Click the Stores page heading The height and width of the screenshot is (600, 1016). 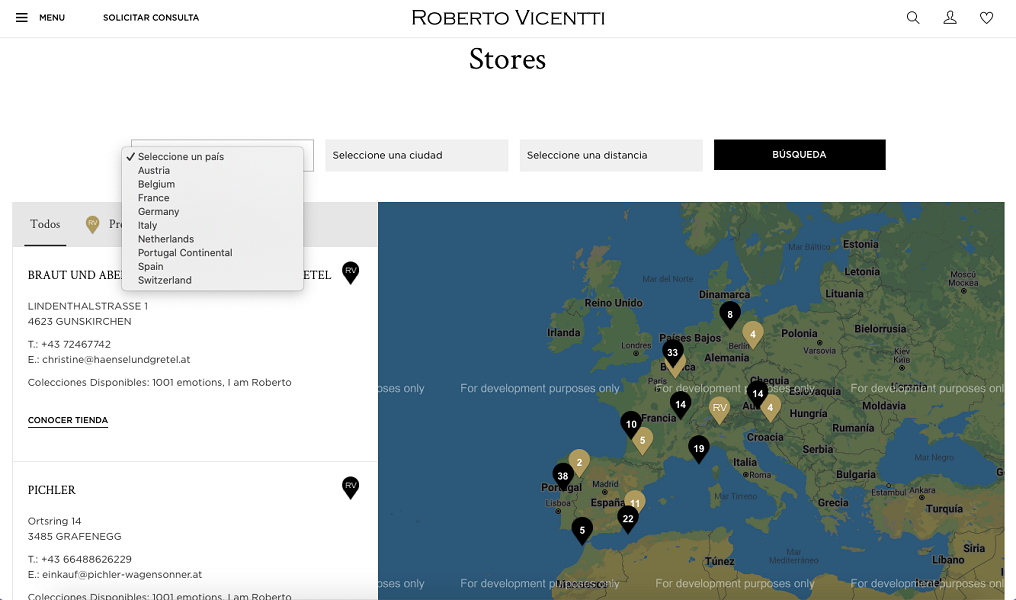507,59
